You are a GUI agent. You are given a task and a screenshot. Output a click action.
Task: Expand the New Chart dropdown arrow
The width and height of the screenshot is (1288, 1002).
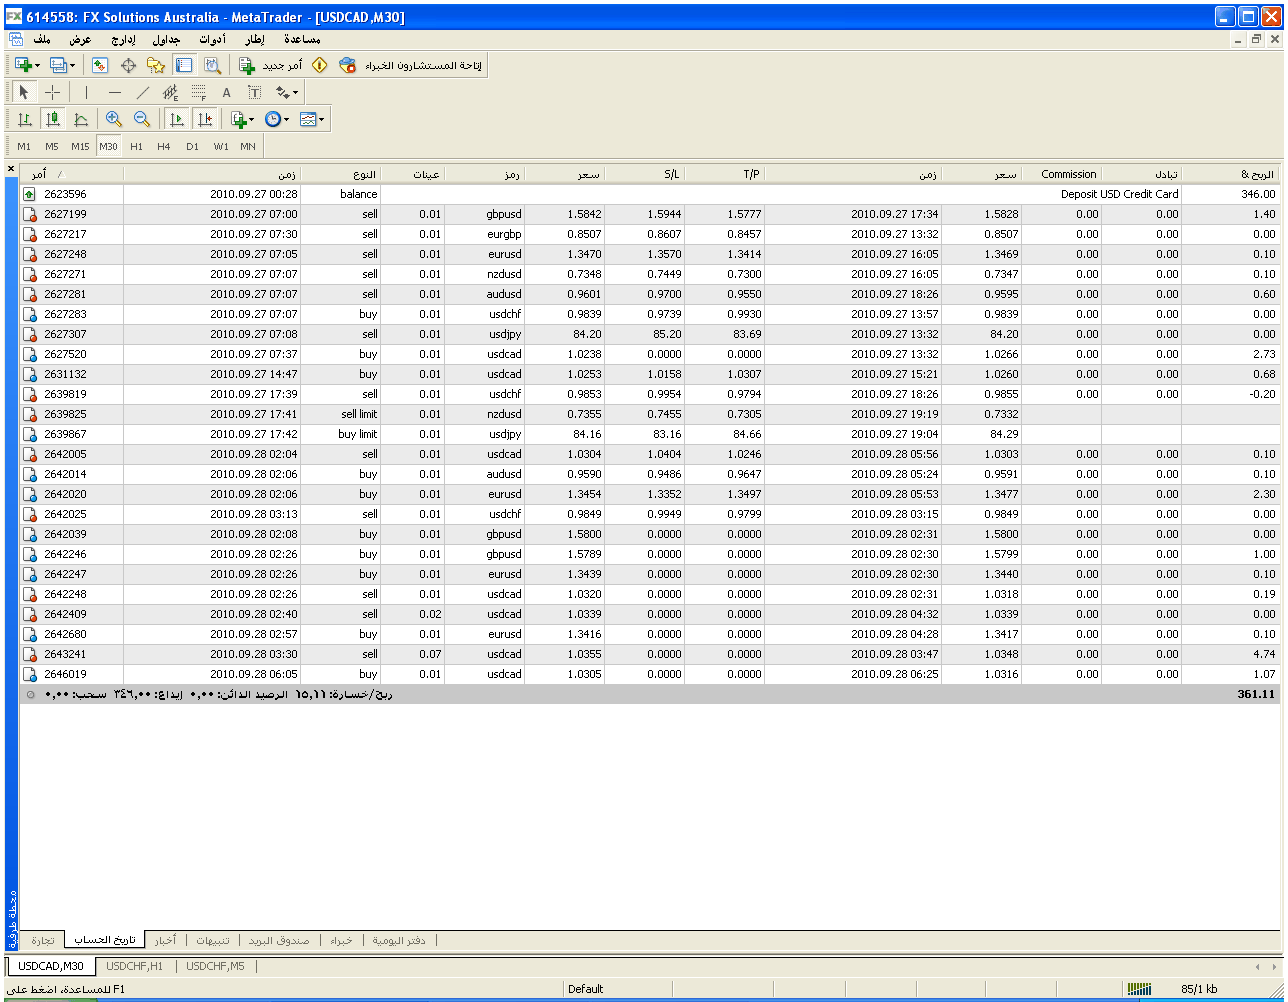[x=38, y=65]
